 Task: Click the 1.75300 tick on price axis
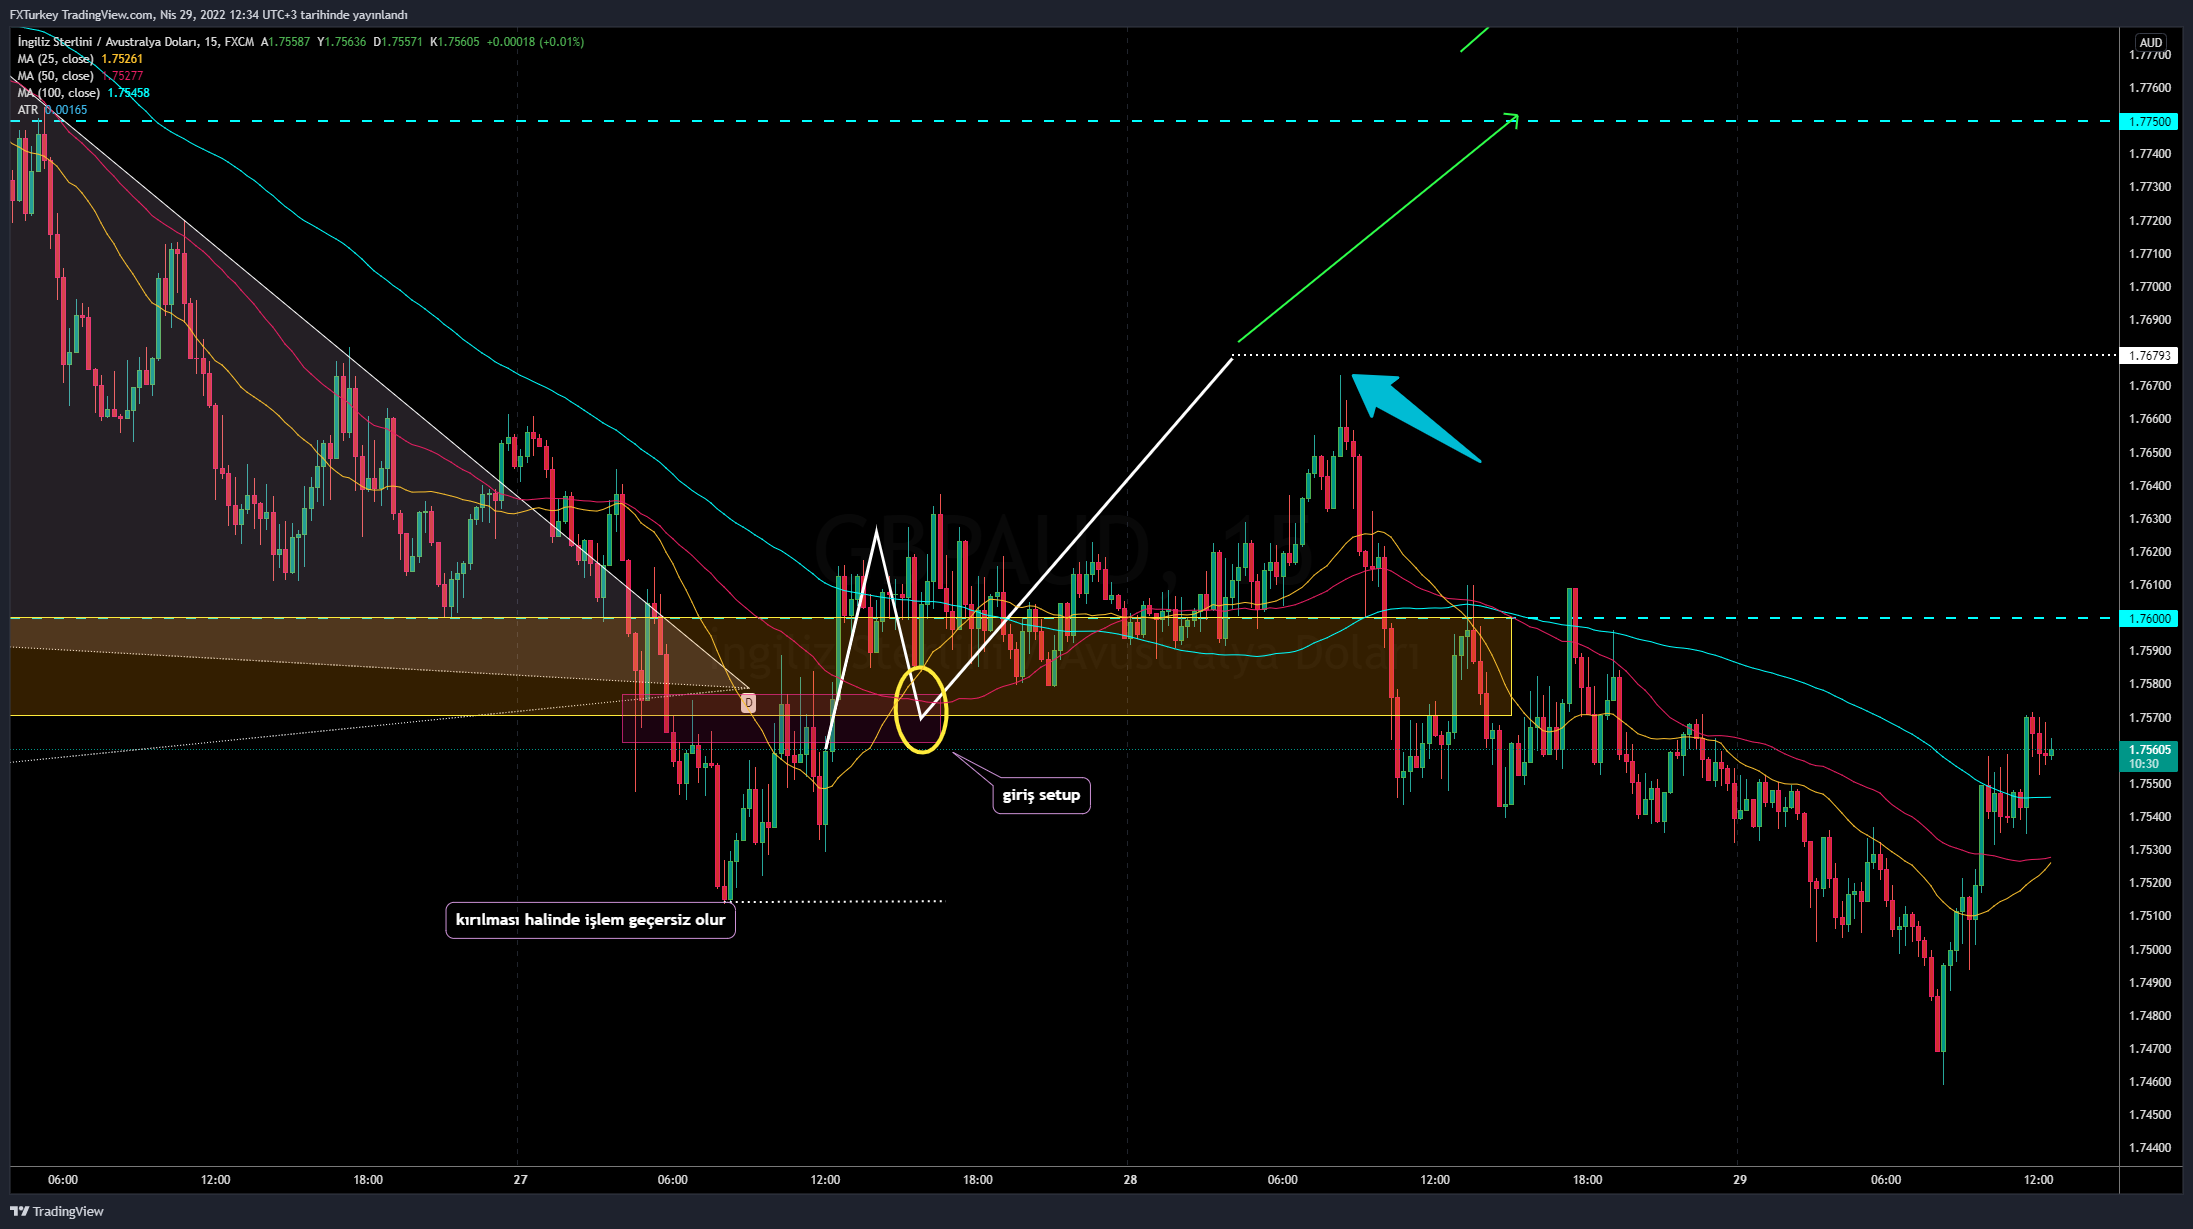[x=2150, y=850]
